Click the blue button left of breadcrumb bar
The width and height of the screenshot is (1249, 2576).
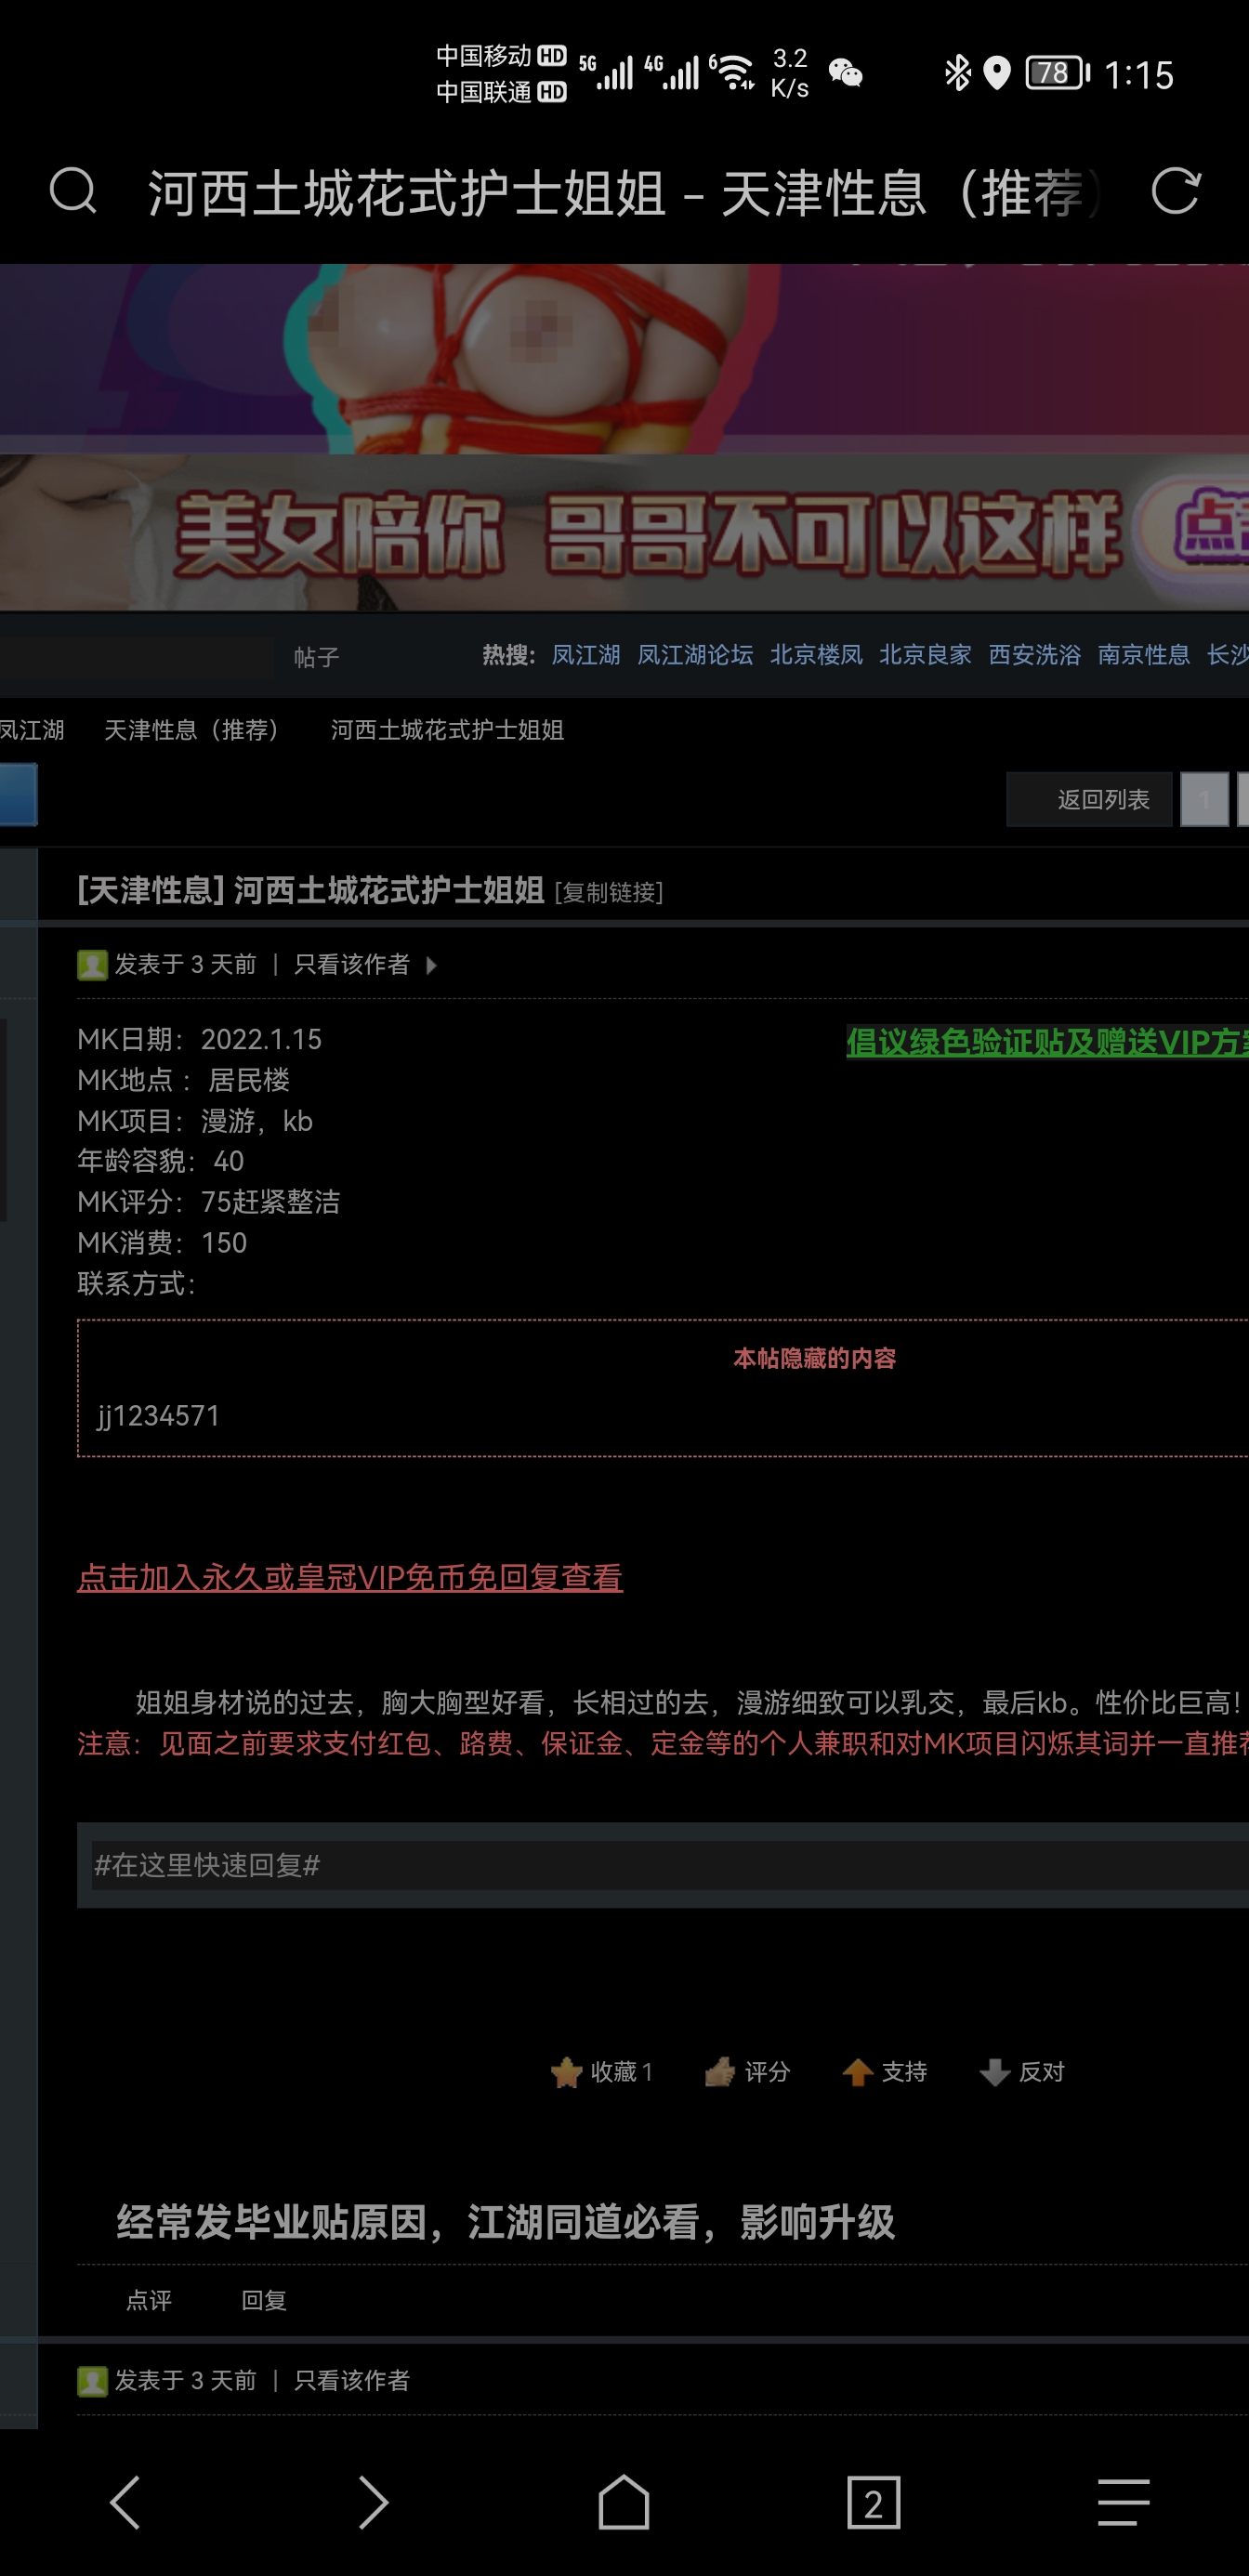point(18,794)
